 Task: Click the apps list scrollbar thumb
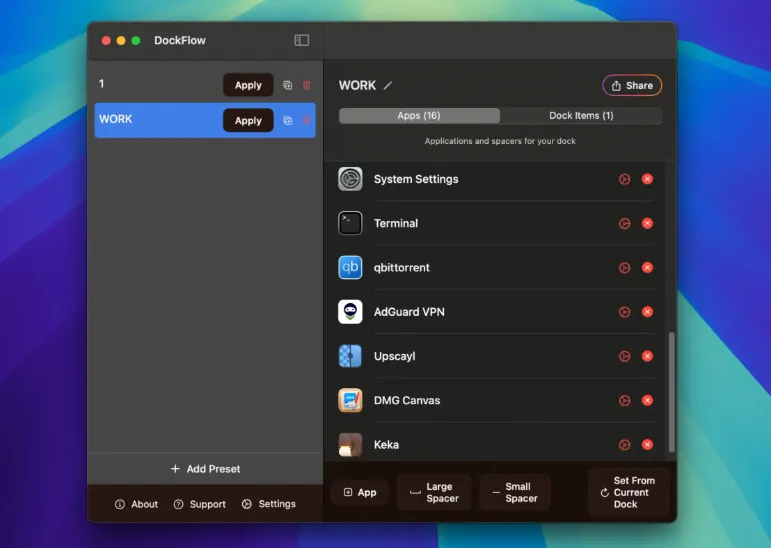click(672, 392)
